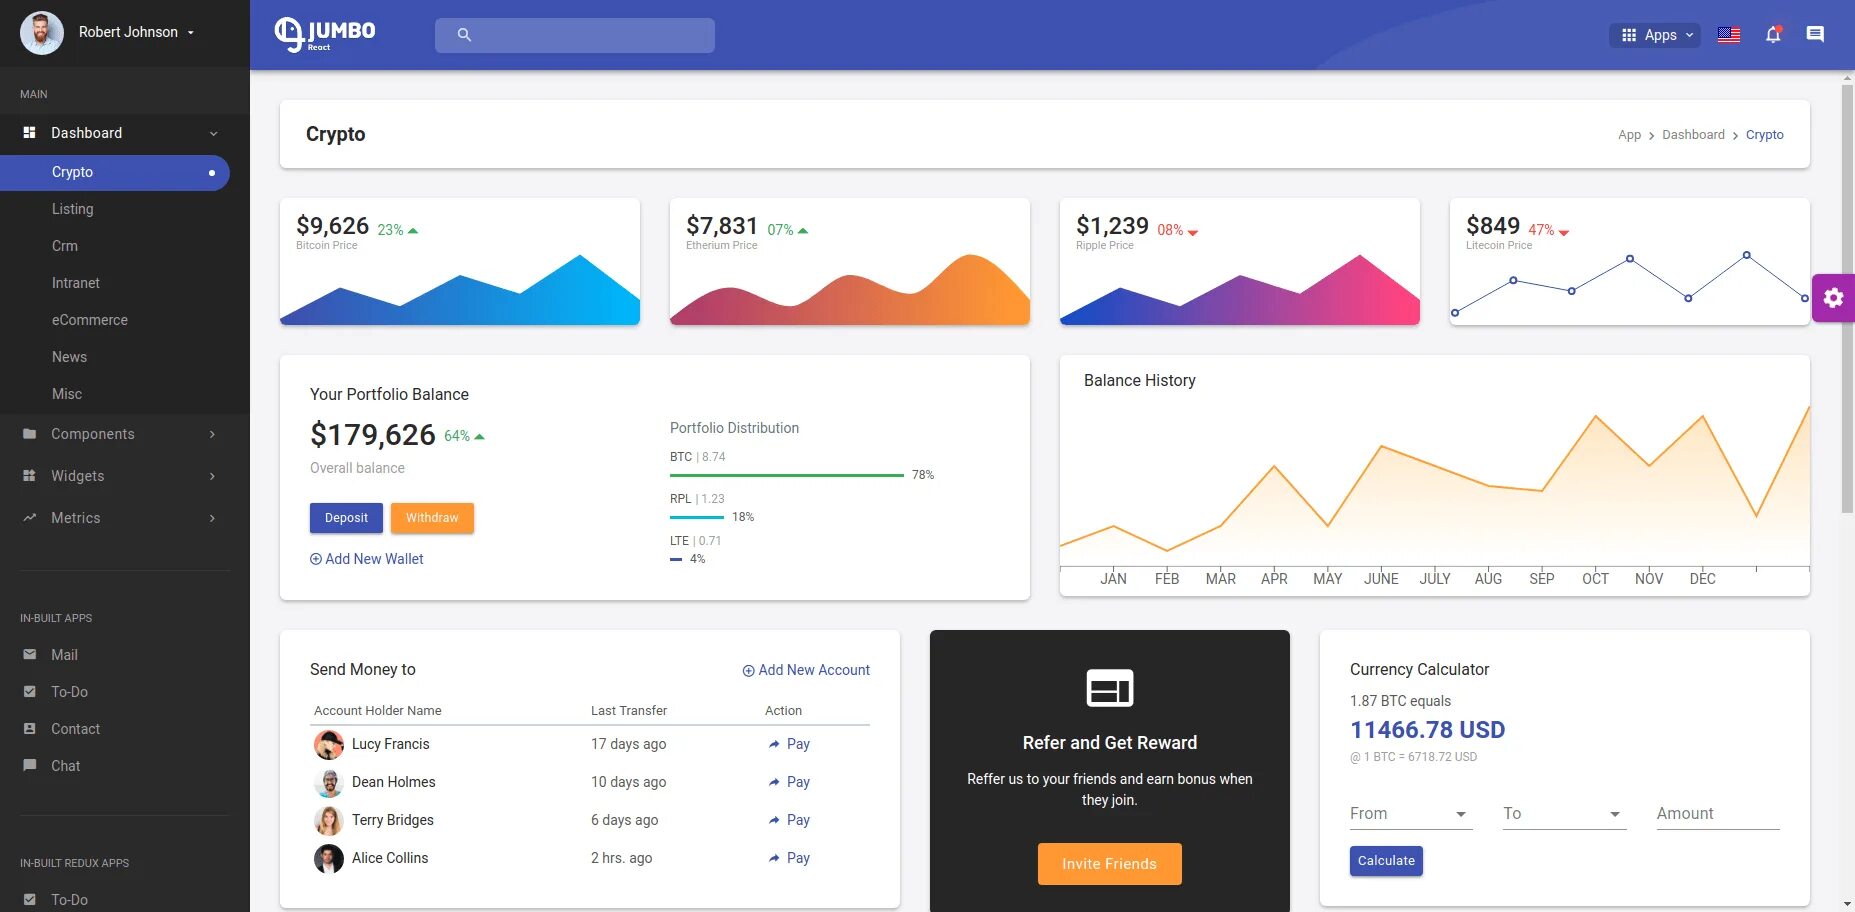Open the Robert Johnson user menu arrow
The height and width of the screenshot is (912, 1855).
190,33
